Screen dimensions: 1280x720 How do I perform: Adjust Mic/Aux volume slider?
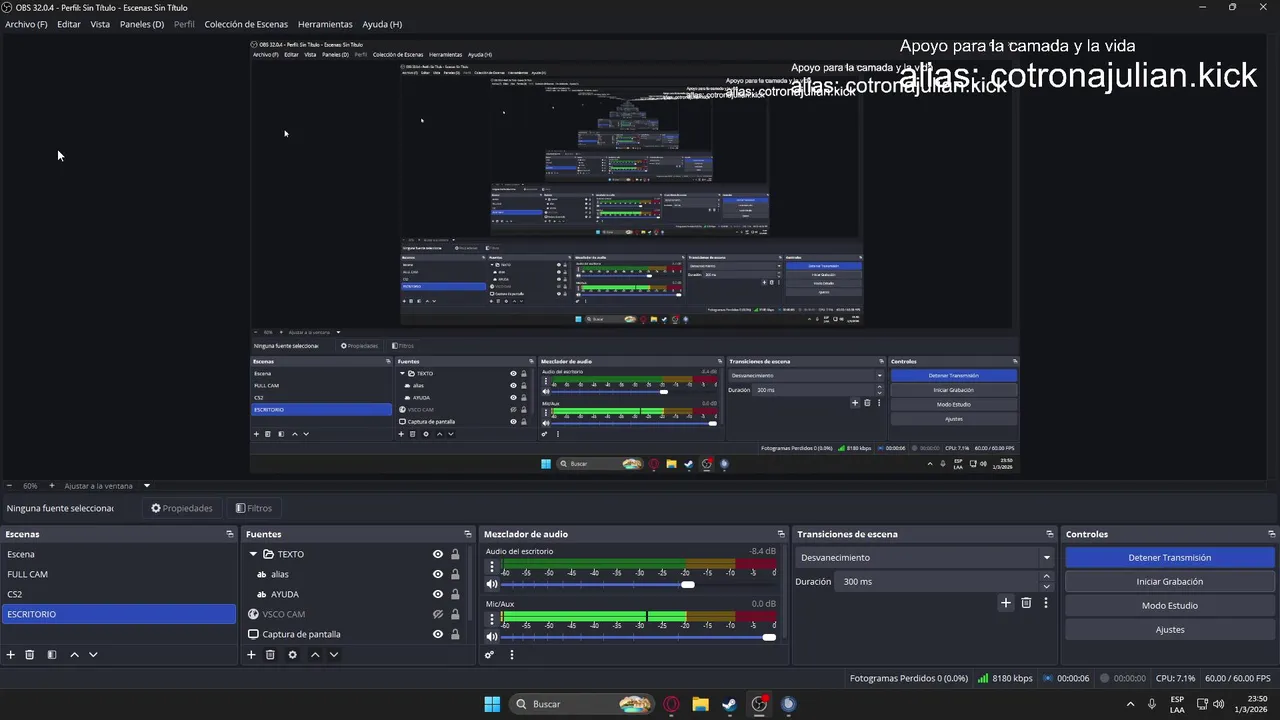769,637
